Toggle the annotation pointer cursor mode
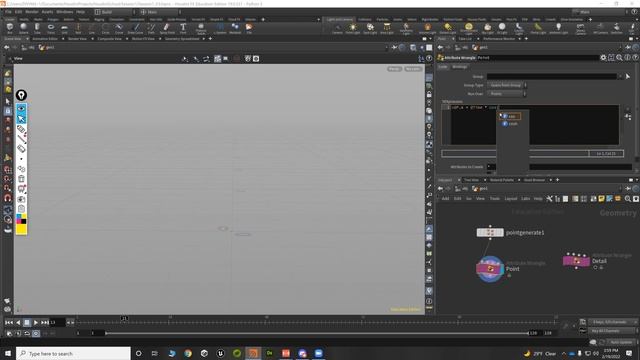Image resolution: width=640 pixels, height=360 pixels. pyautogui.click(x=21, y=119)
